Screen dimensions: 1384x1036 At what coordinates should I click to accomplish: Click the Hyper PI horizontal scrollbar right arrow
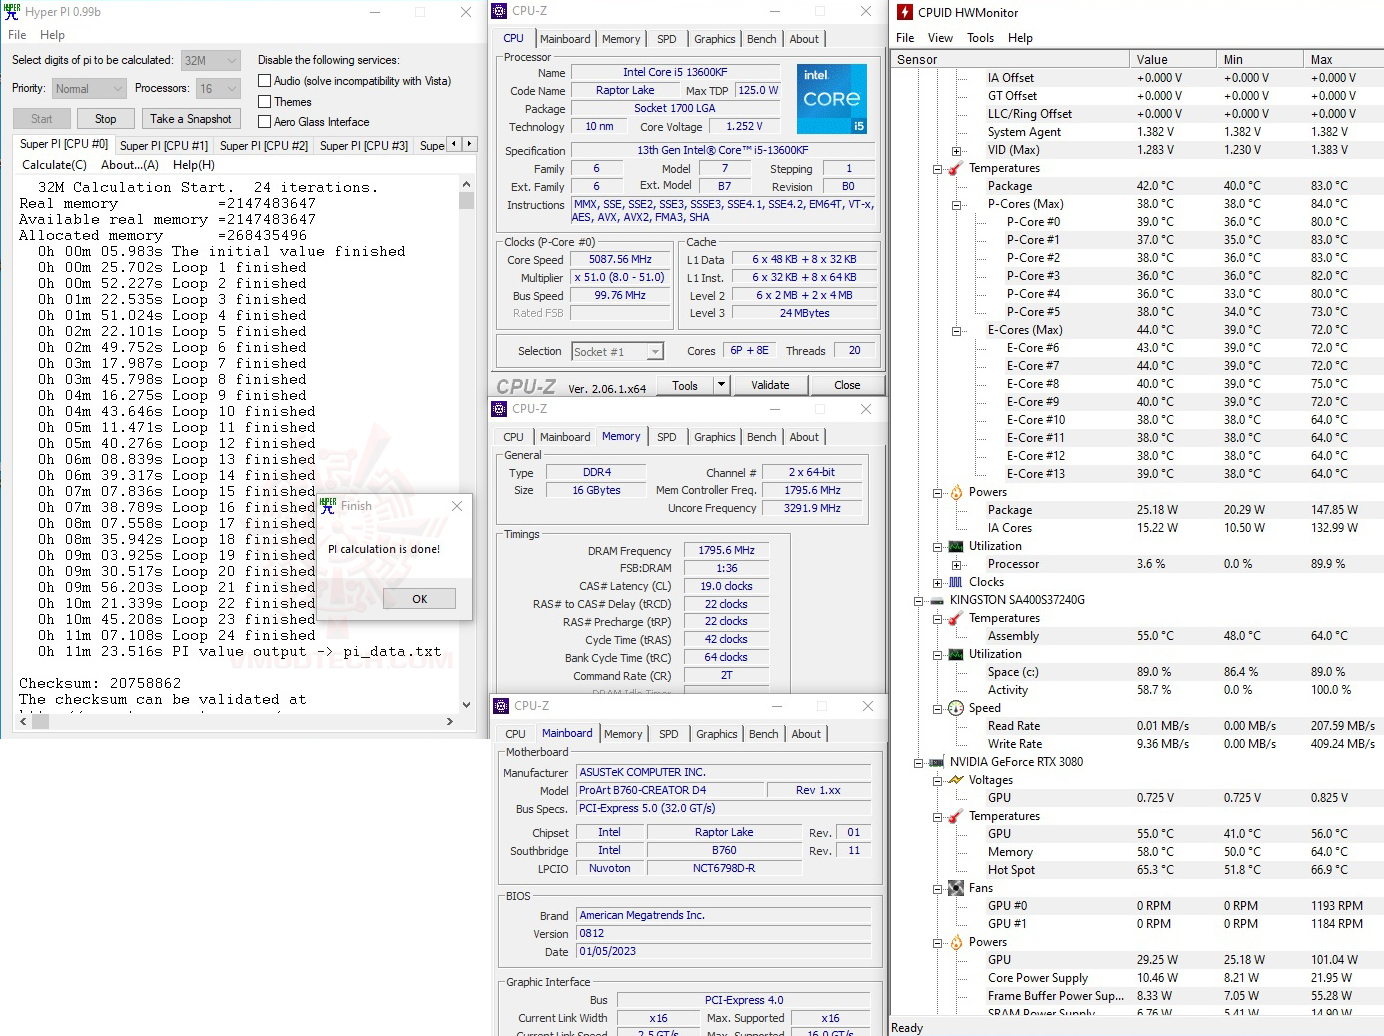[x=450, y=721]
